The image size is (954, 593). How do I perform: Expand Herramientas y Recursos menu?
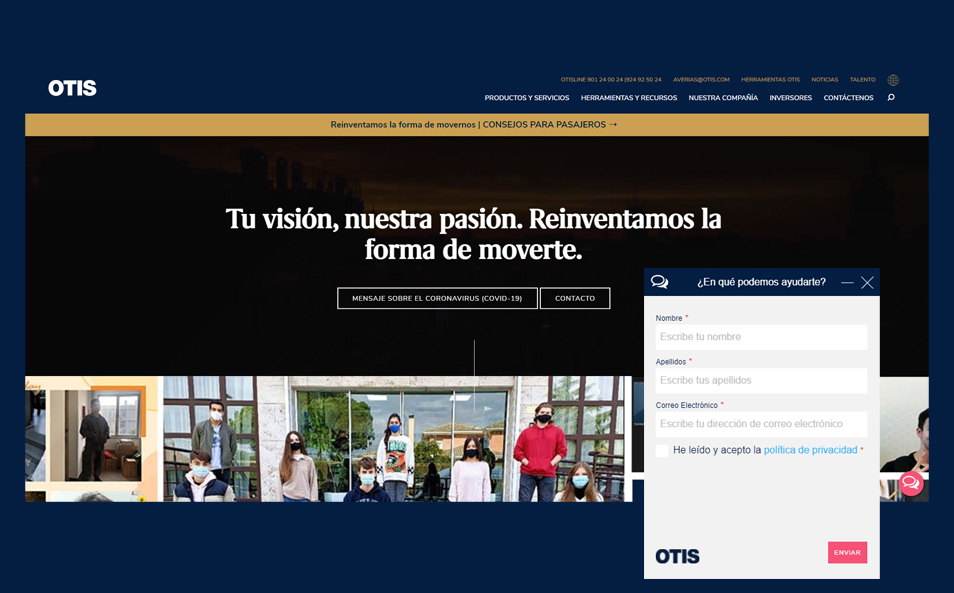coord(629,98)
